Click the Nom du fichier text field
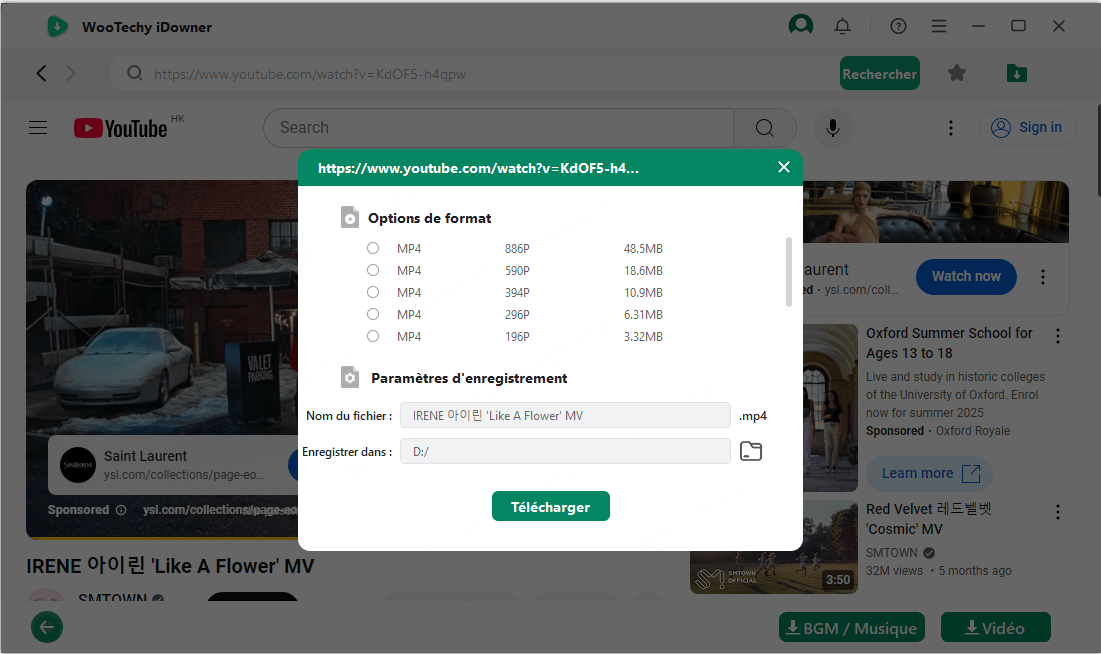Image resolution: width=1101 pixels, height=654 pixels. coord(565,416)
